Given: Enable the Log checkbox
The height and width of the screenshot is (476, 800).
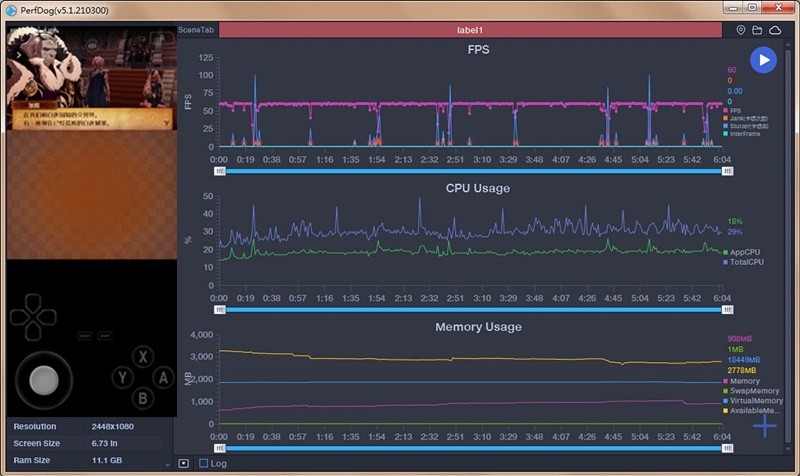Looking at the screenshot, I should coord(204,463).
